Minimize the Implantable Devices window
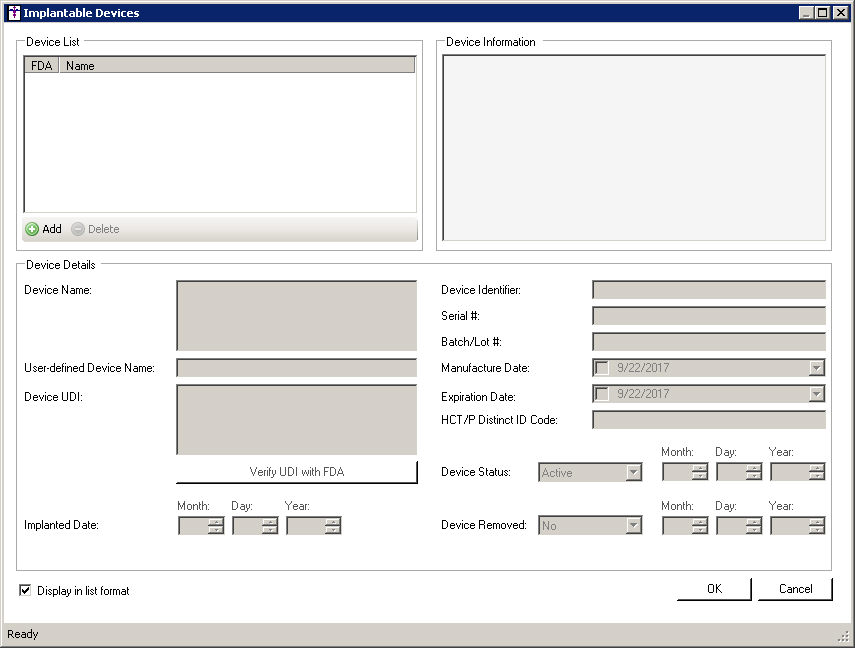Viewport: 855px width, 648px height. [x=807, y=13]
